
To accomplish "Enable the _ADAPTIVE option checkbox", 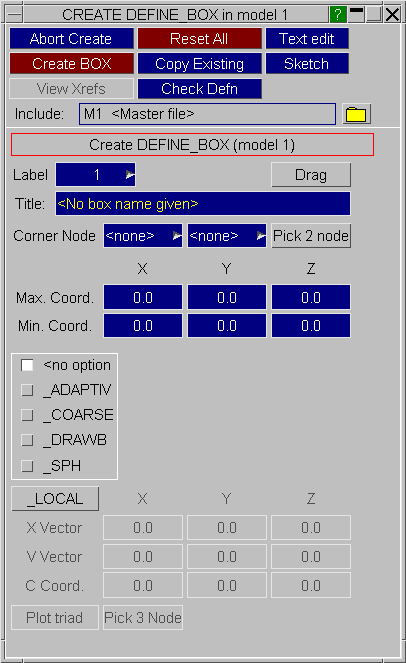I will (27, 390).
